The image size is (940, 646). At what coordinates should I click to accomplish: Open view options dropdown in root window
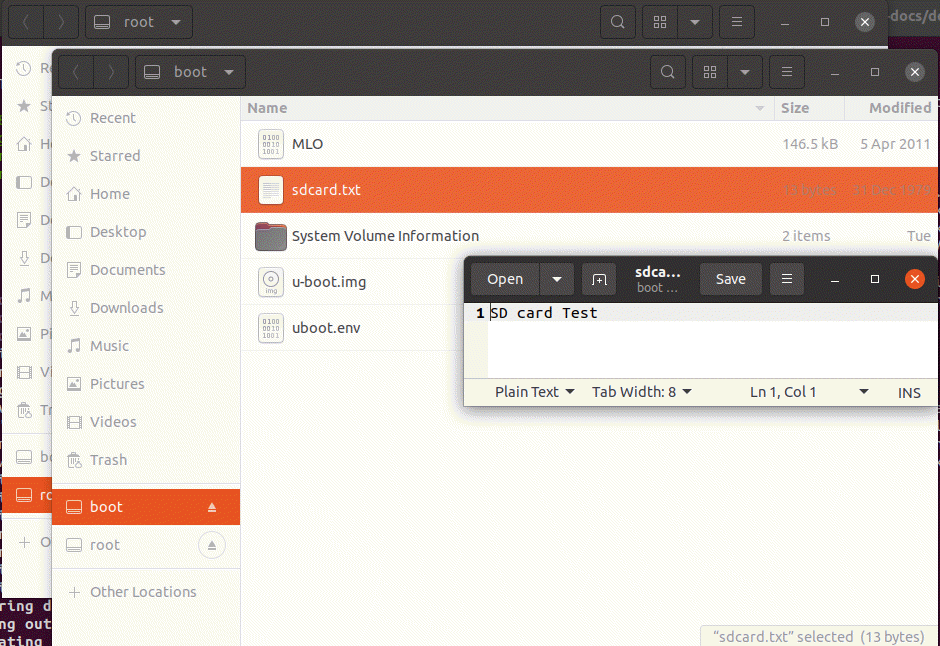pos(695,22)
